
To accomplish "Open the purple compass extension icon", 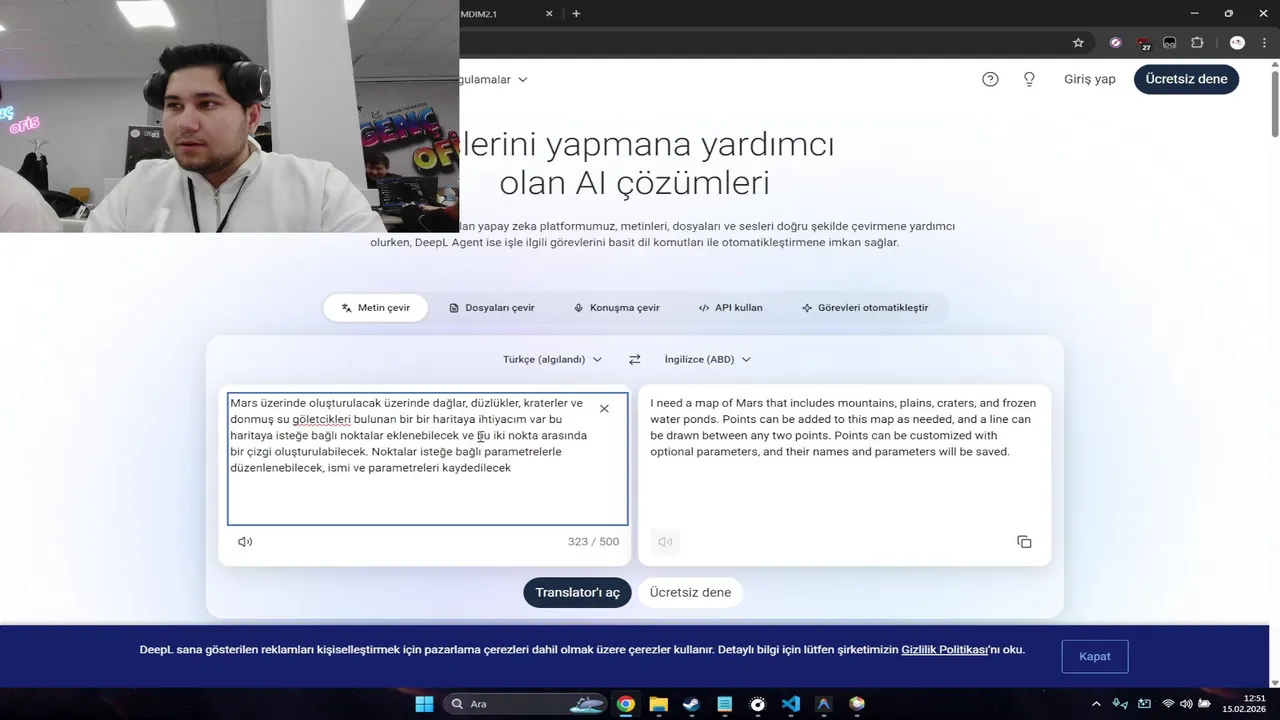I will coord(1115,43).
